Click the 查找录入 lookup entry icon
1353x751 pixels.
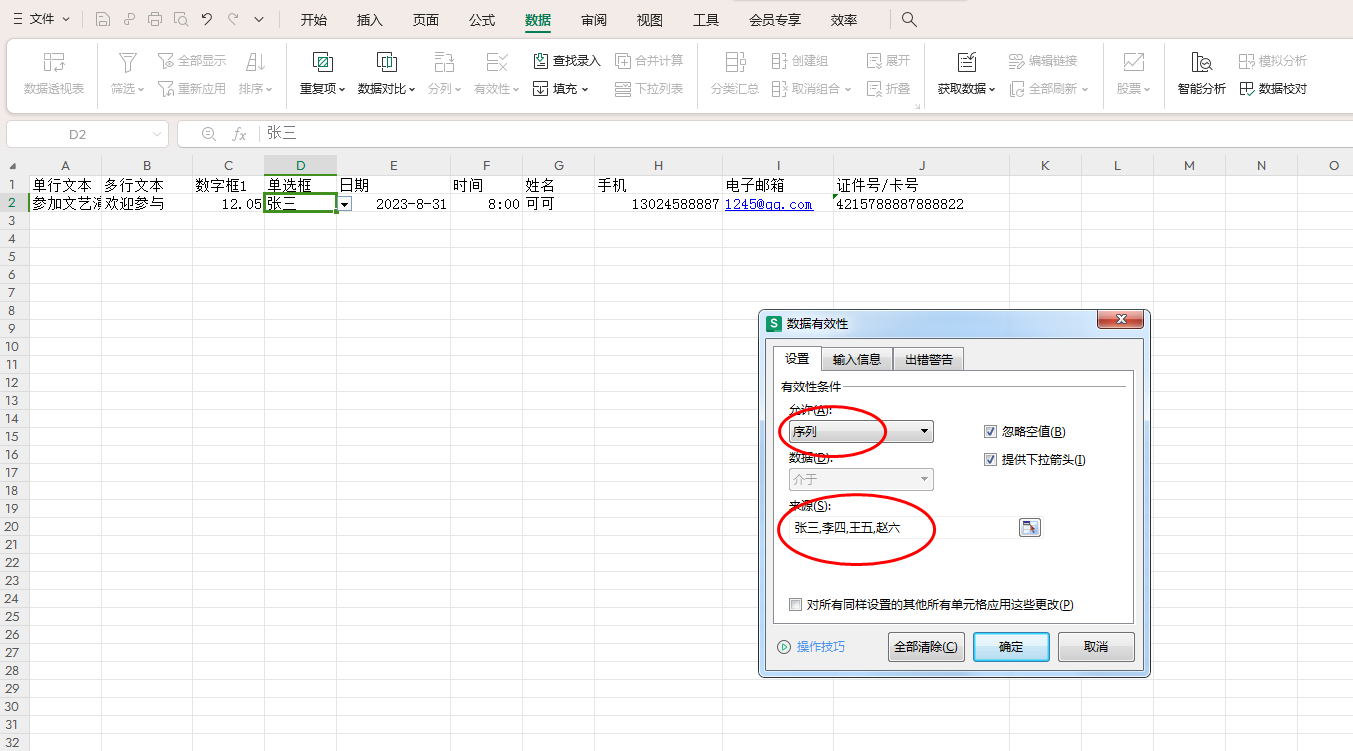point(541,61)
